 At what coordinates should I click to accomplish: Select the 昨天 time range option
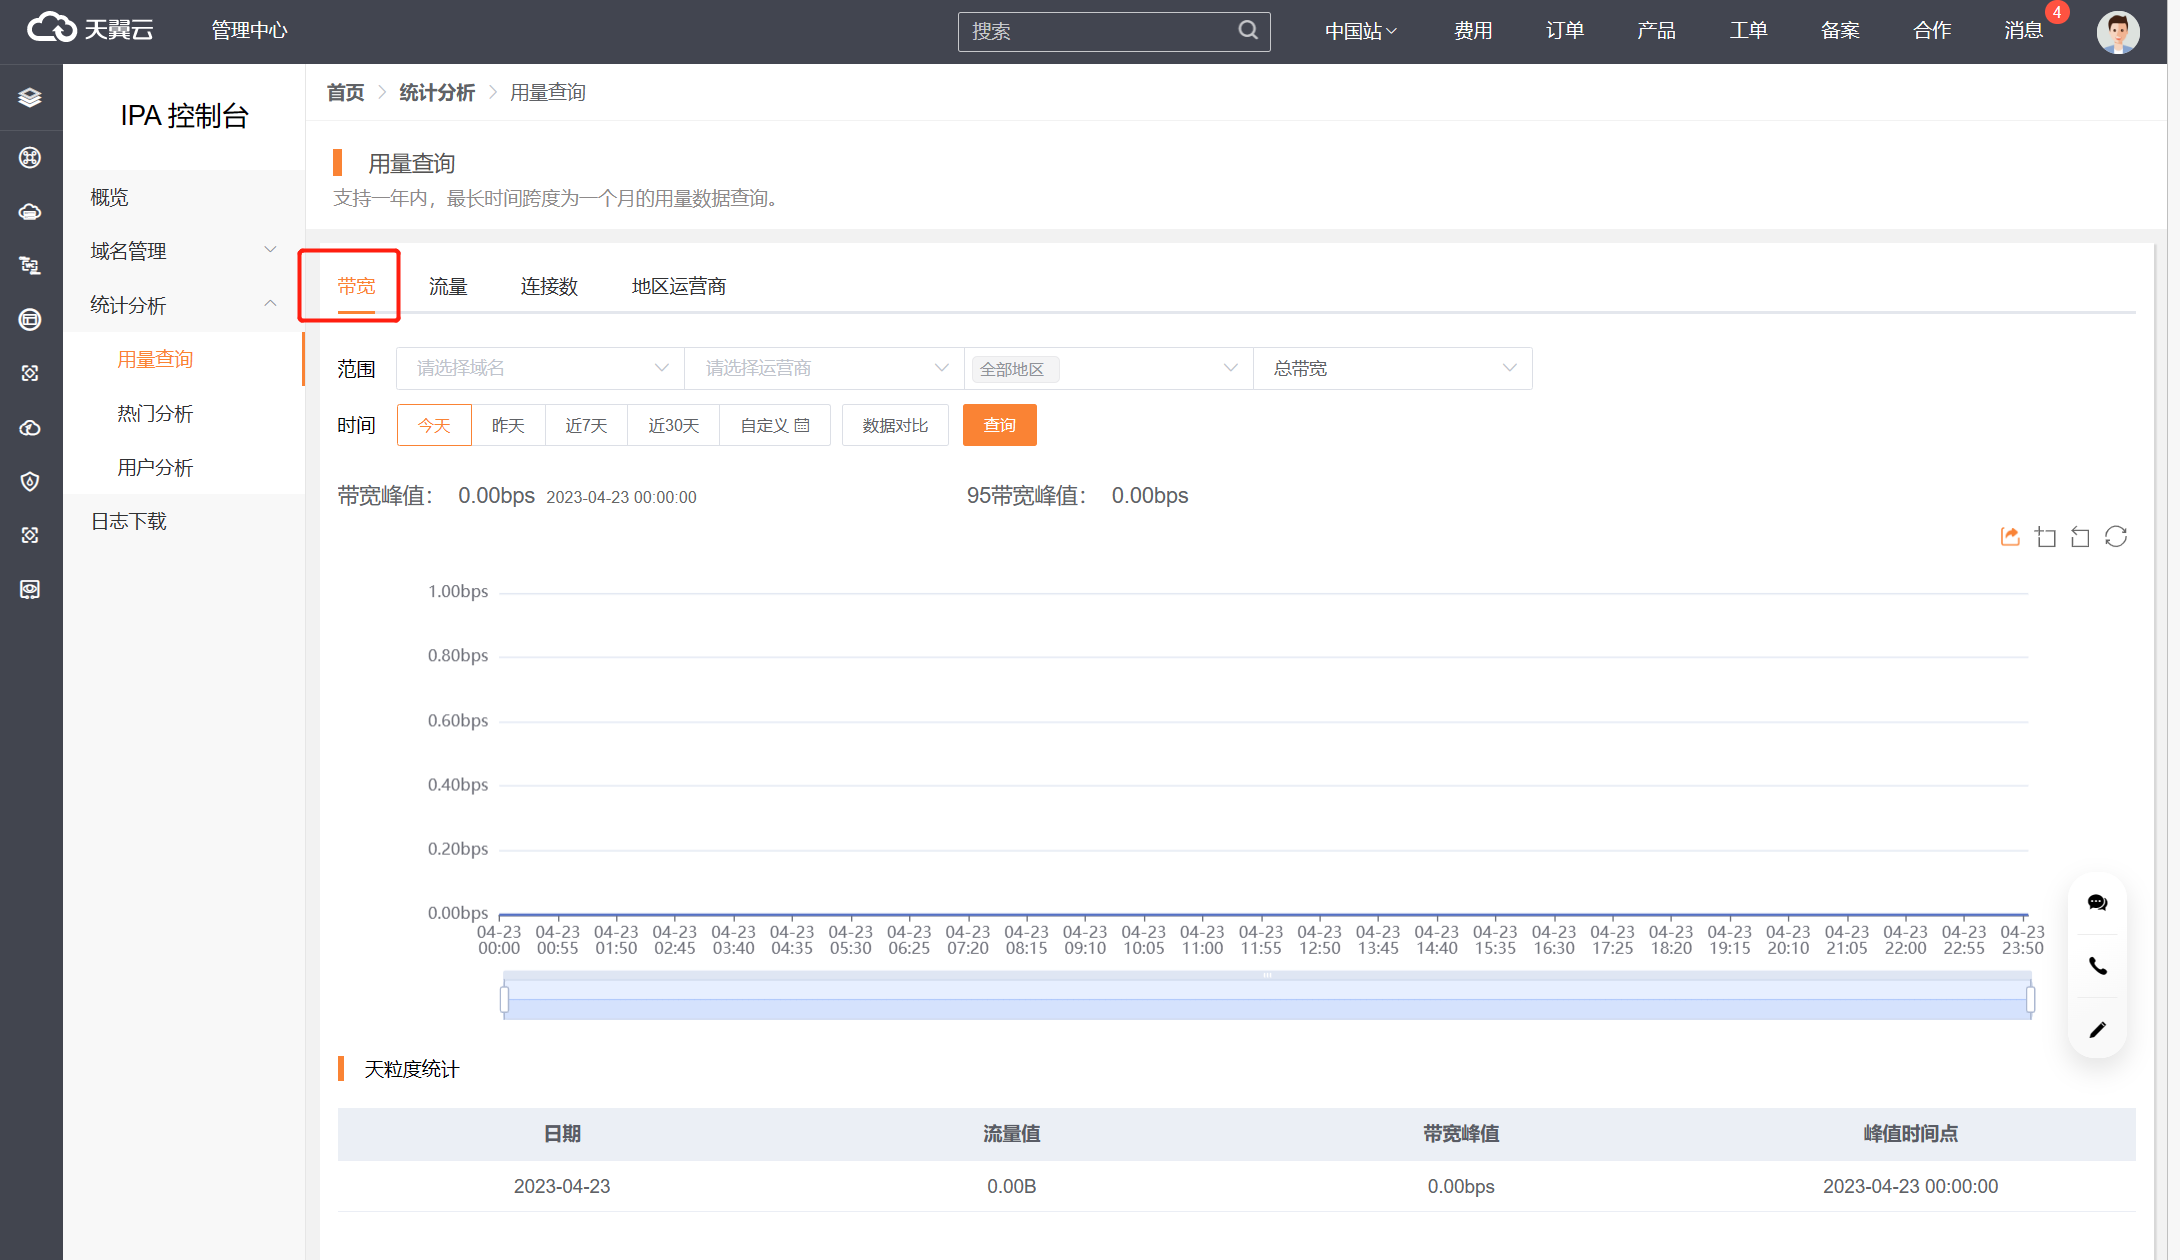click(508, 426)
